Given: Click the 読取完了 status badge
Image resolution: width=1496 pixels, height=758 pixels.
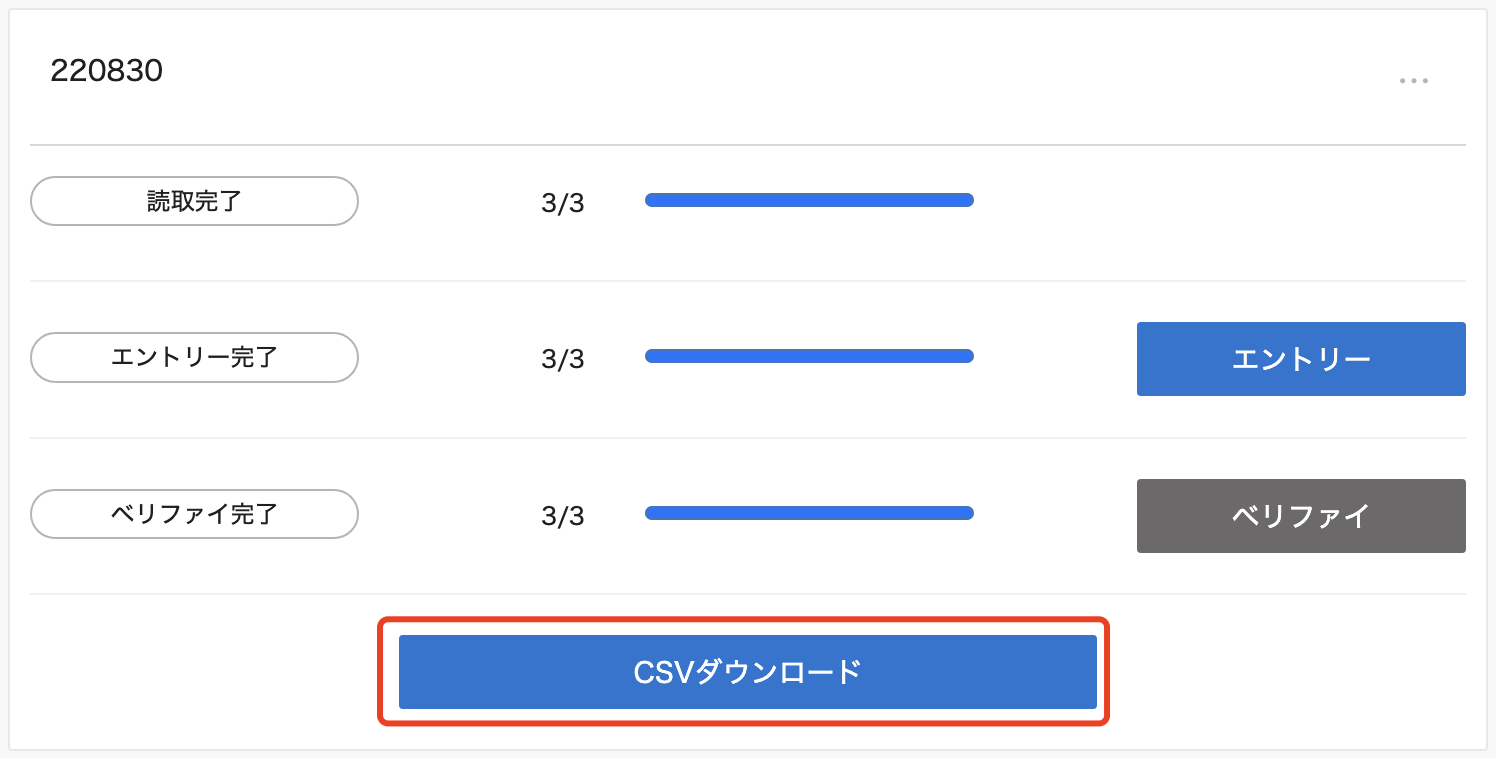Looking at the screenshot, I should 194,201.
